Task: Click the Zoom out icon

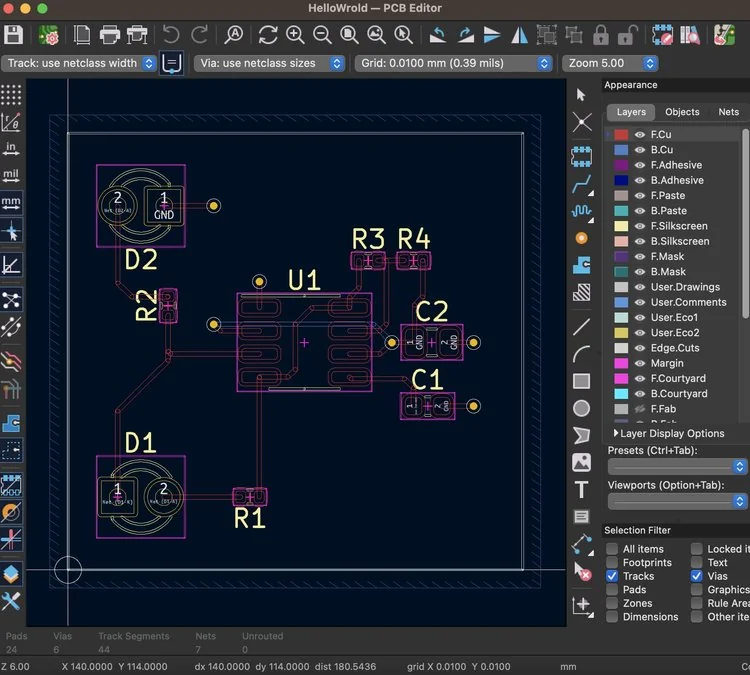Action: click(322, 35)
